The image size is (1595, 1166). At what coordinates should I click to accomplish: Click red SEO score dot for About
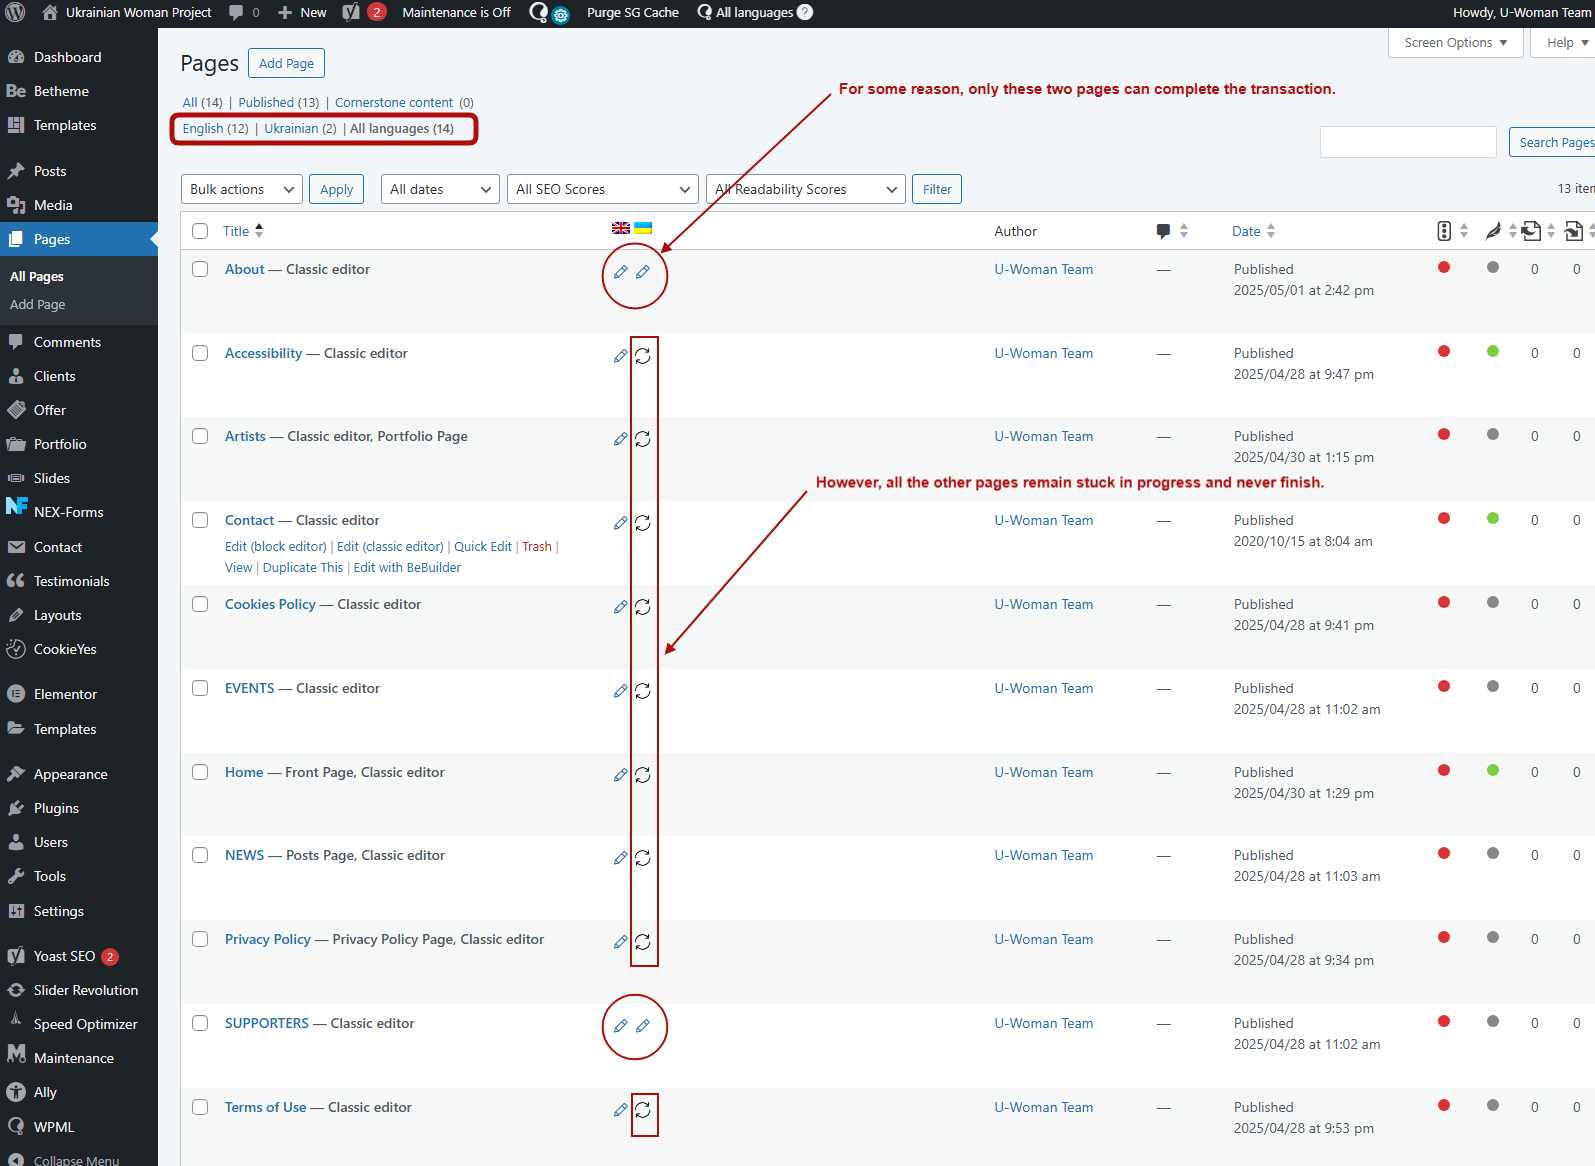click(1444, 267)
